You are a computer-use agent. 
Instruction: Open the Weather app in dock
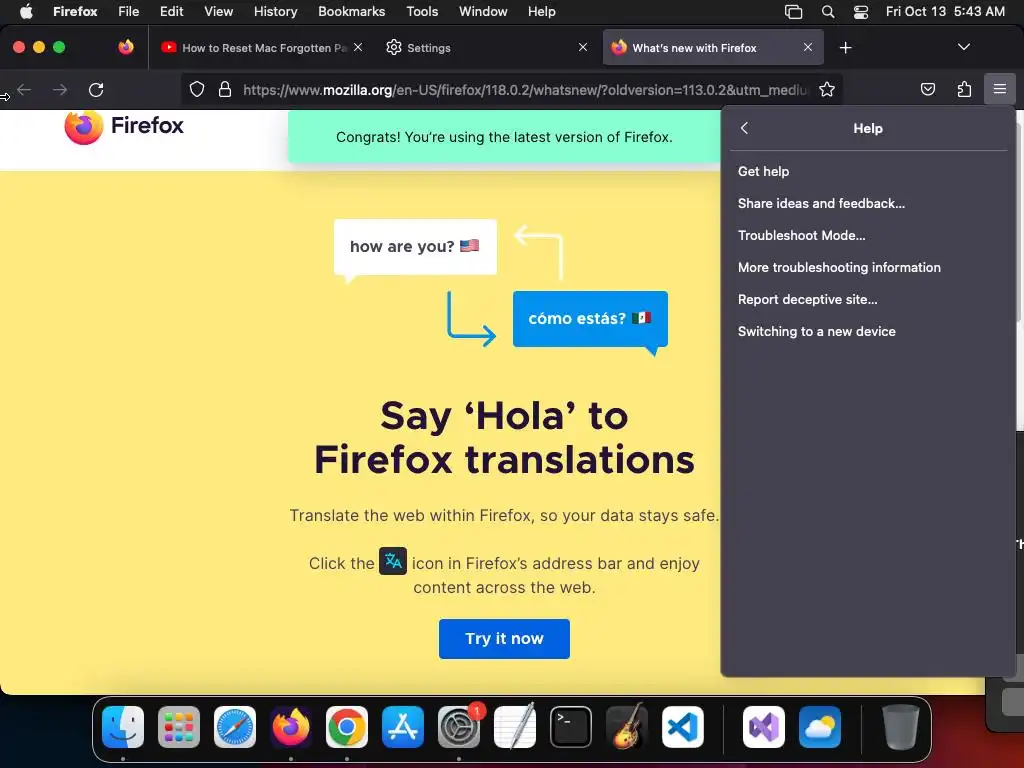click(x=820, y=727)
